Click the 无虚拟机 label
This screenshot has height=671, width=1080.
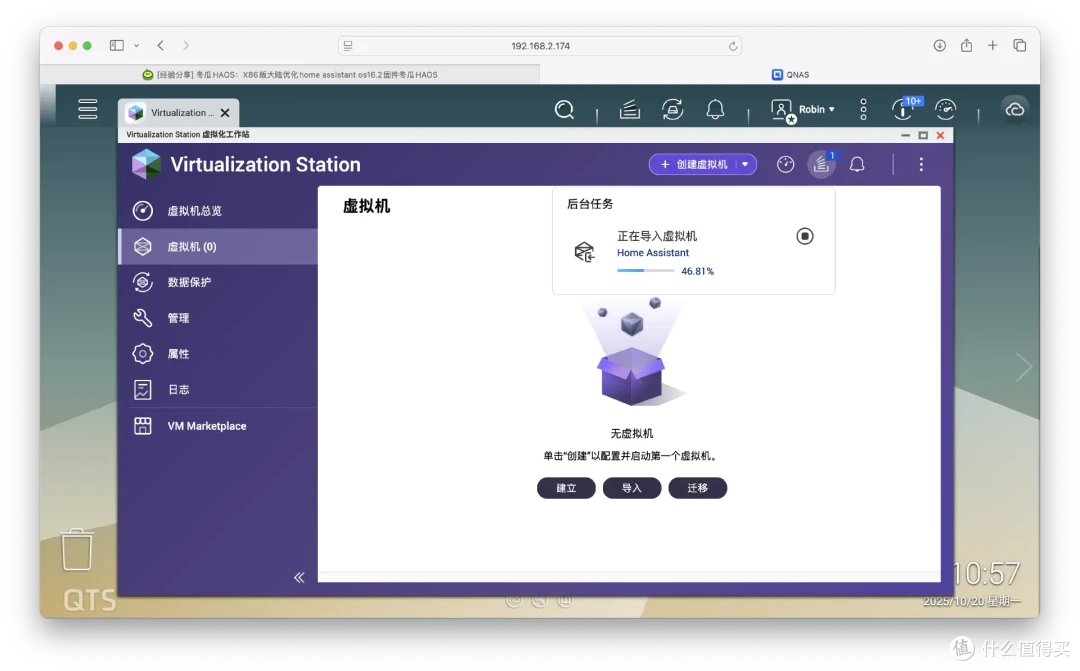632,433
